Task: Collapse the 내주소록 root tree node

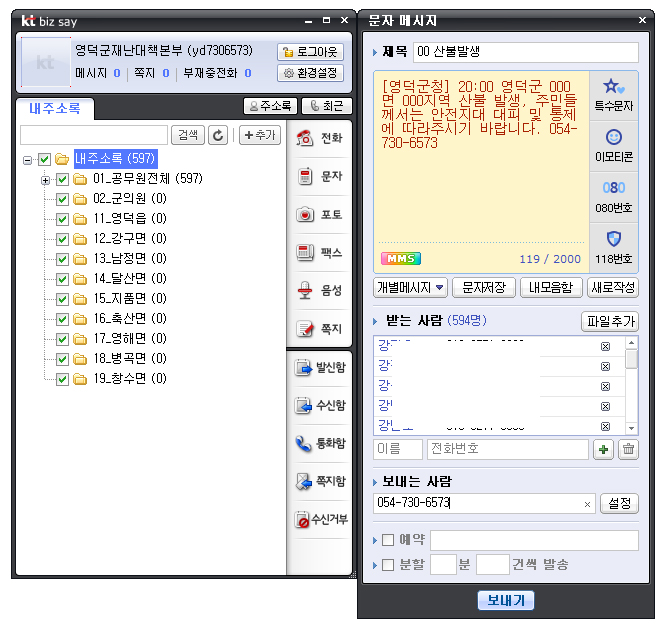Action: (x=27, y=160)
